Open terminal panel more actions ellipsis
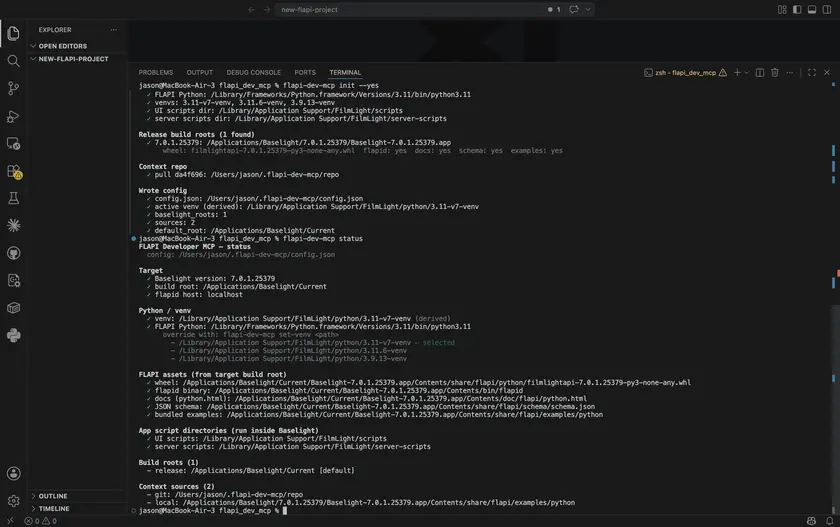 tap(790, 73)
